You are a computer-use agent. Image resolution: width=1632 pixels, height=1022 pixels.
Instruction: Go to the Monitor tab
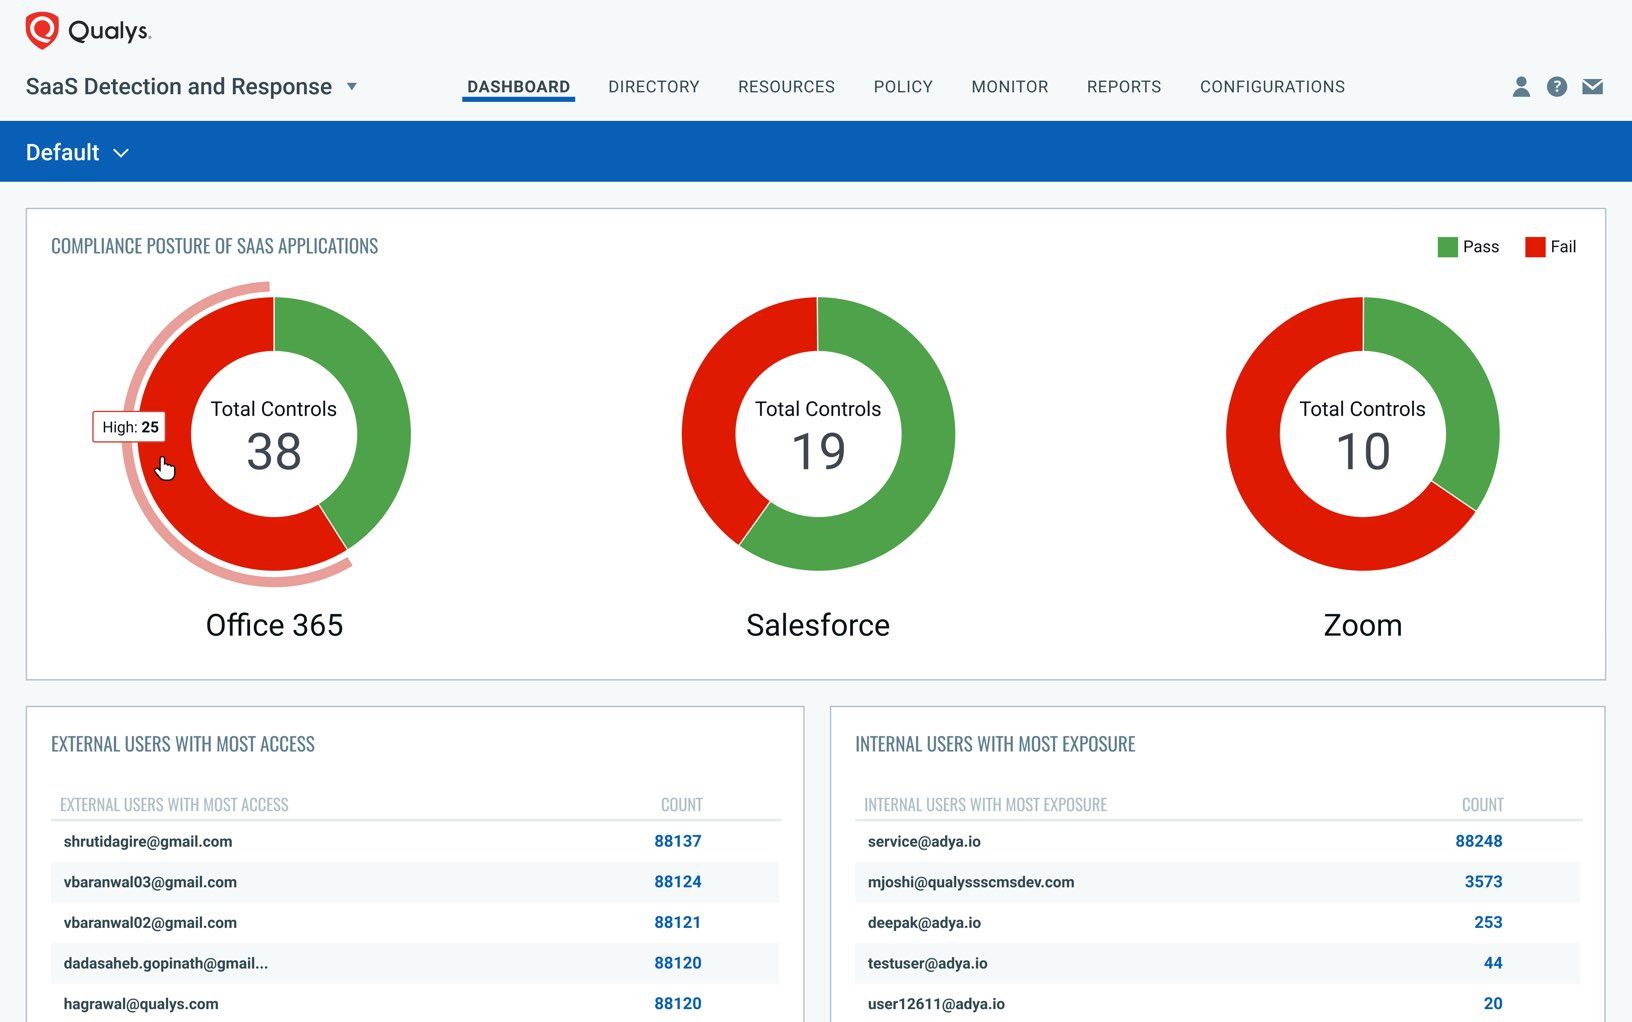click(1009, 87)
